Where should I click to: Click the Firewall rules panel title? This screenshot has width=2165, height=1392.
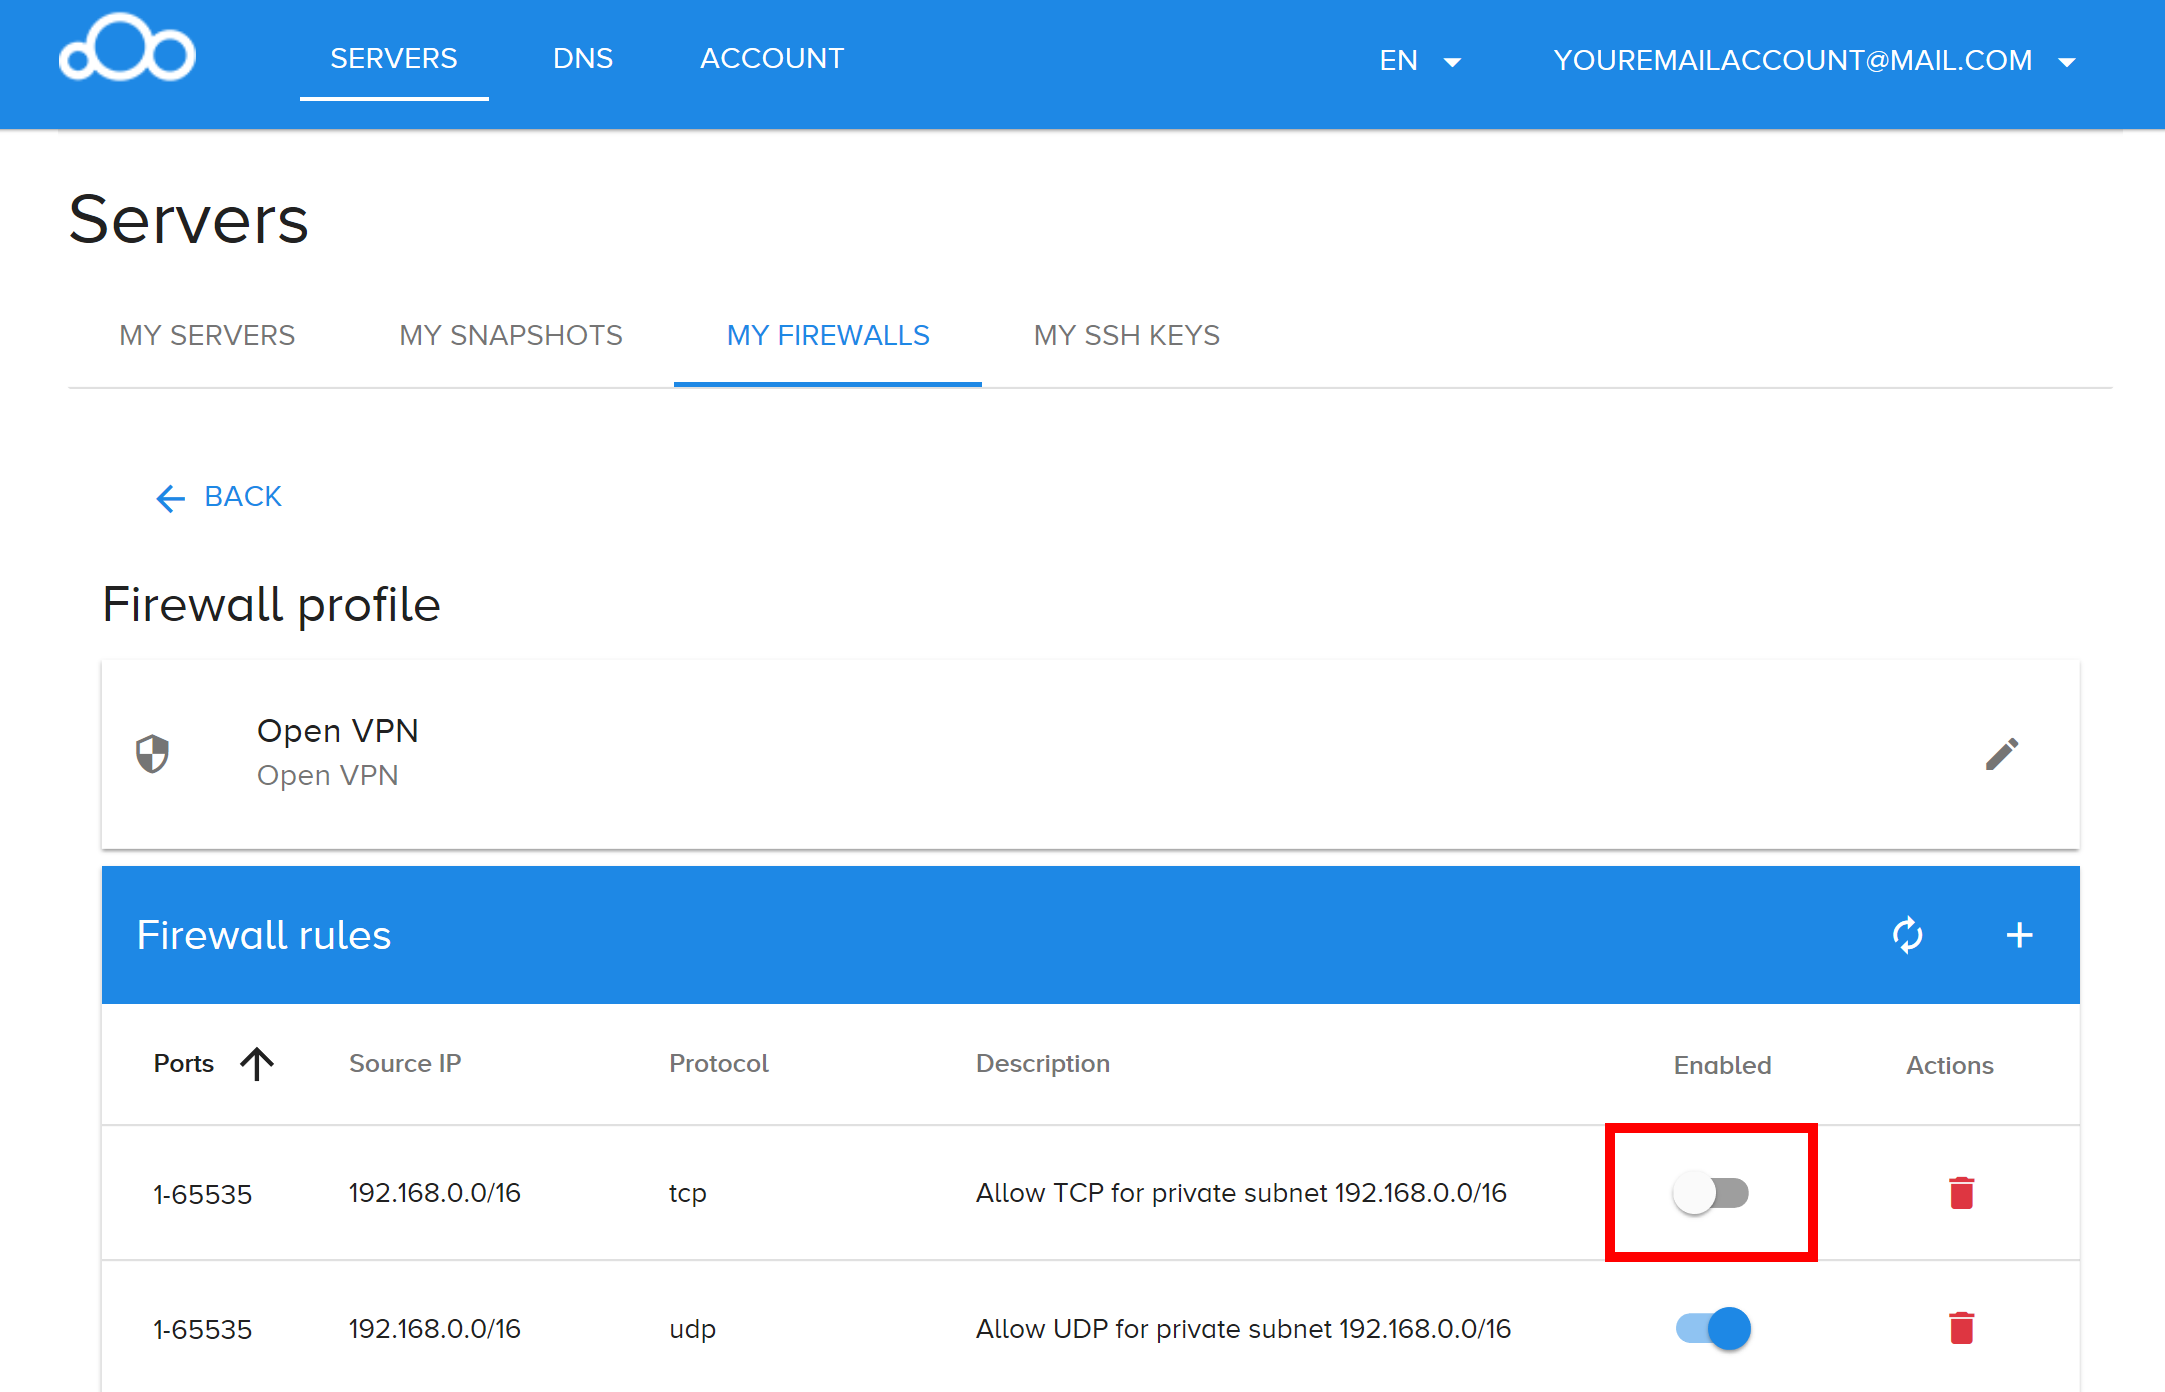[264, 936]
